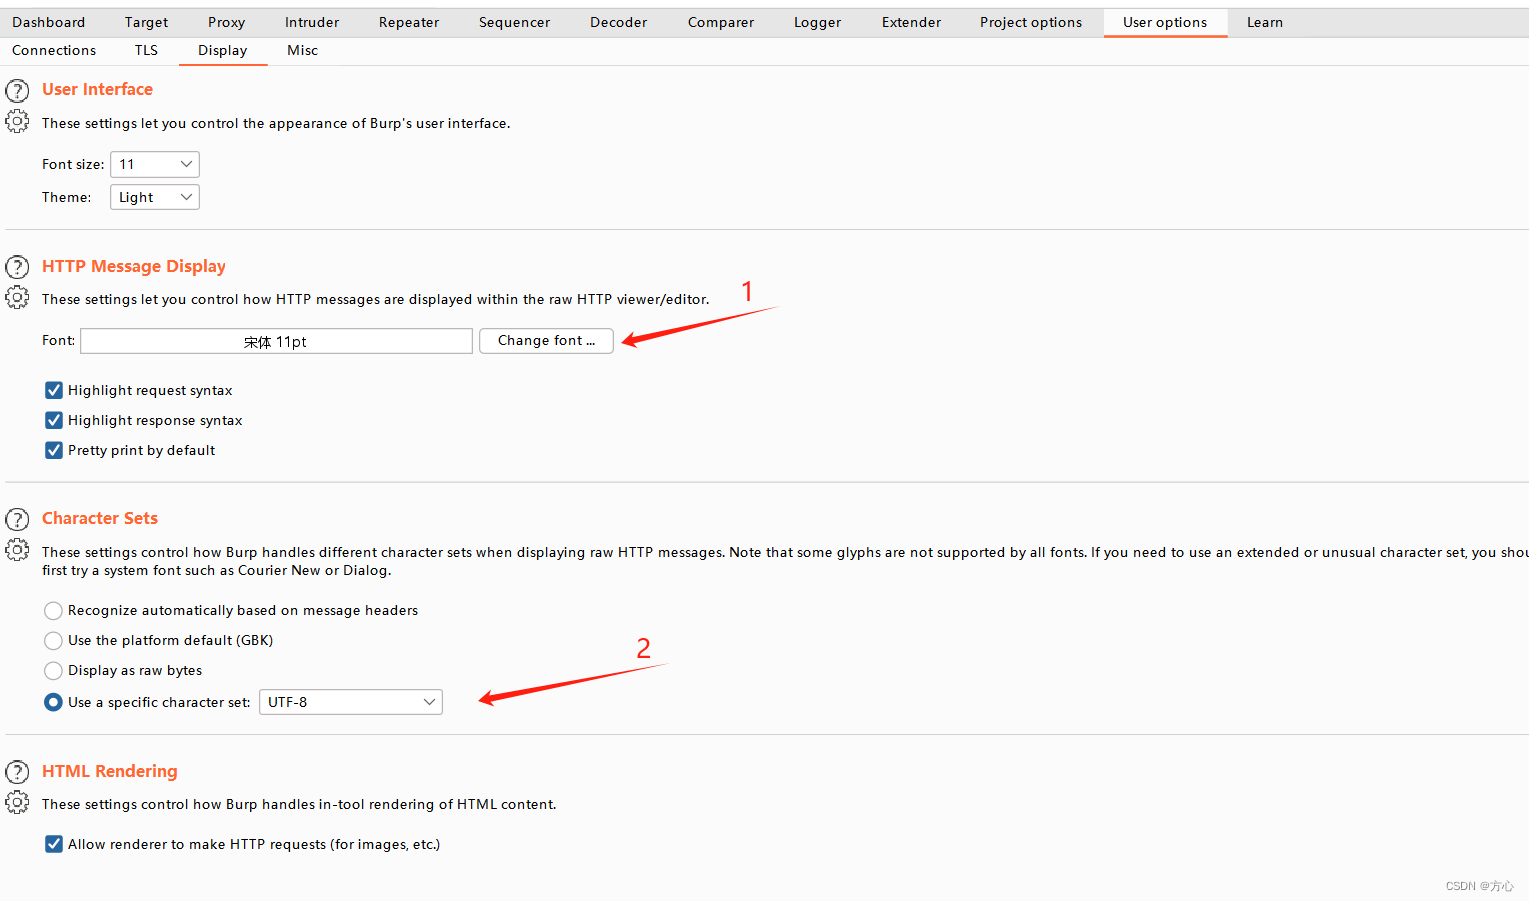Click the HTML Rendering heading
The image size is (1529, 901).
[x=110, y=771]
